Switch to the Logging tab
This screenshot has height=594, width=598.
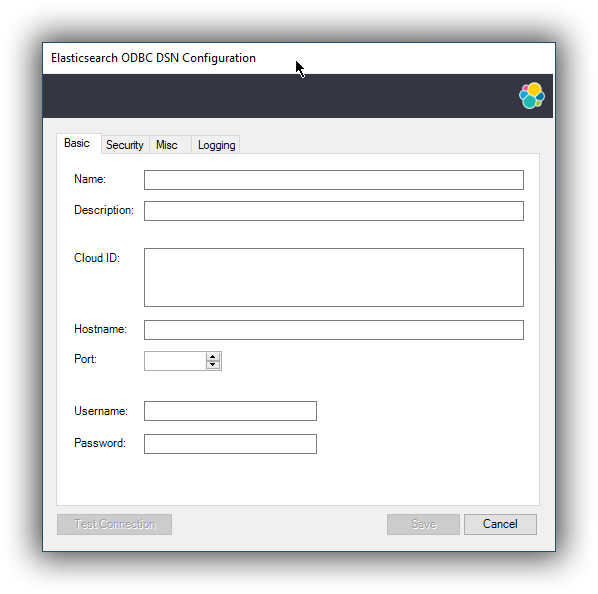click(215, 145)
